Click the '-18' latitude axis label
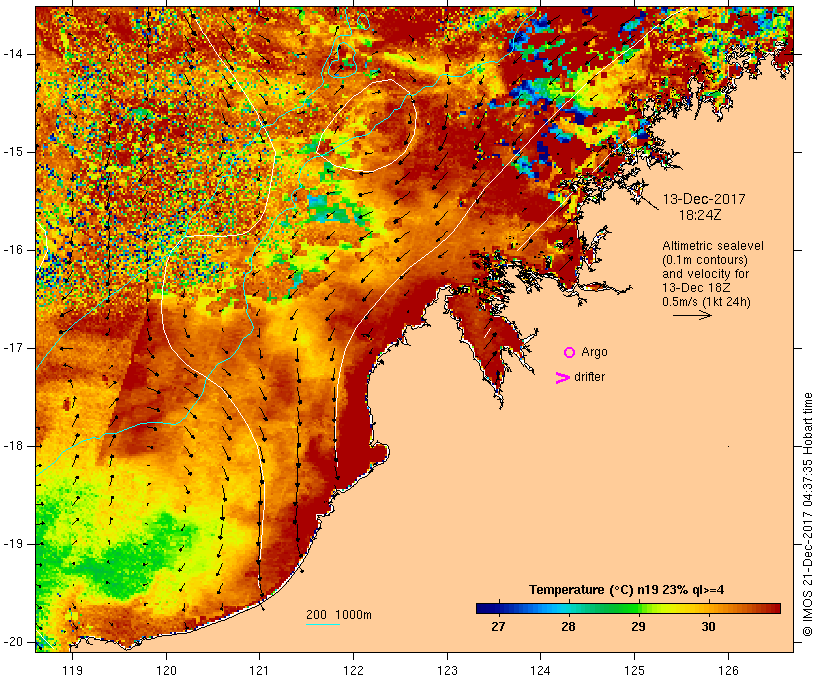This screenshot has height=680, width=820. (x=12, y=446)
